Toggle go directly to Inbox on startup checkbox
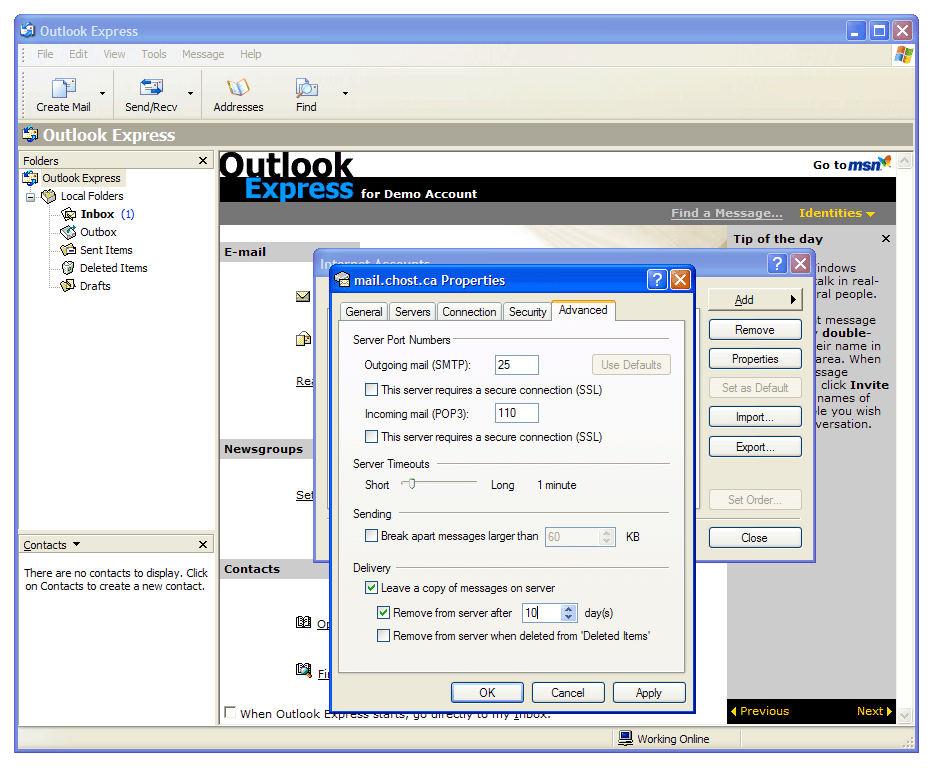The height and width of the screenshot is (772, 943). click(x=230, y=712)
